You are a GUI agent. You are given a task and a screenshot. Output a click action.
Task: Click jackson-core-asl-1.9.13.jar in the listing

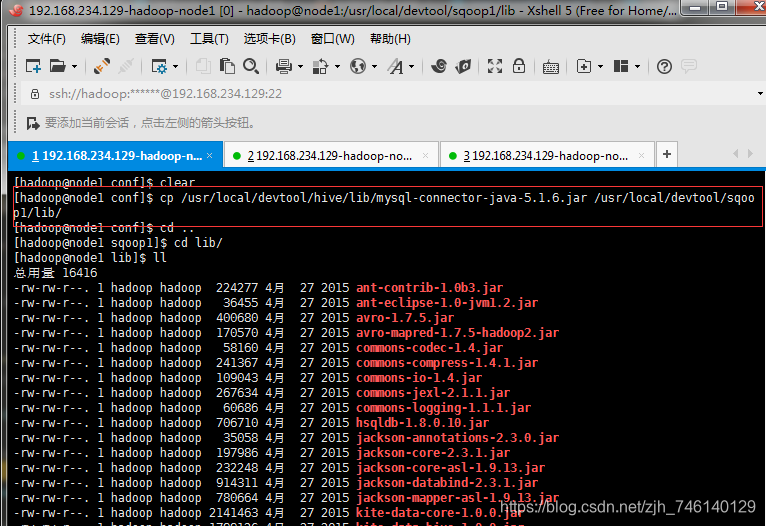click(x=450, y=468)
